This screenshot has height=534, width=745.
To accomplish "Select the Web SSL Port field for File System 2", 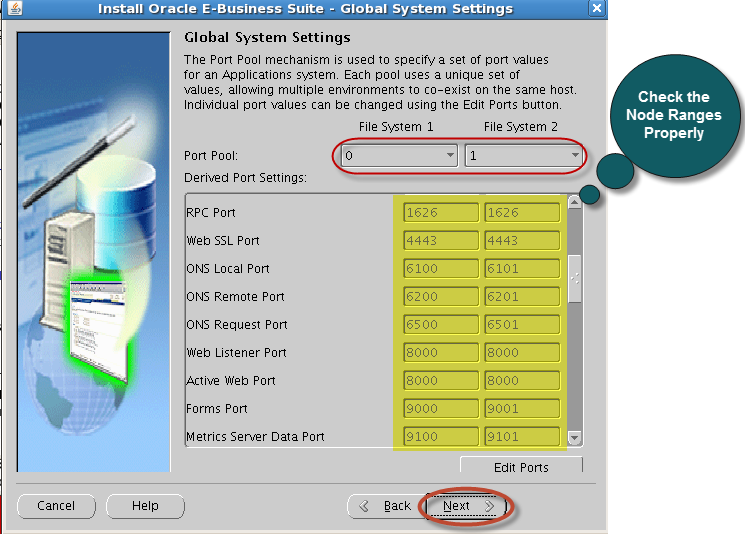I will click(x=522, y=241).
